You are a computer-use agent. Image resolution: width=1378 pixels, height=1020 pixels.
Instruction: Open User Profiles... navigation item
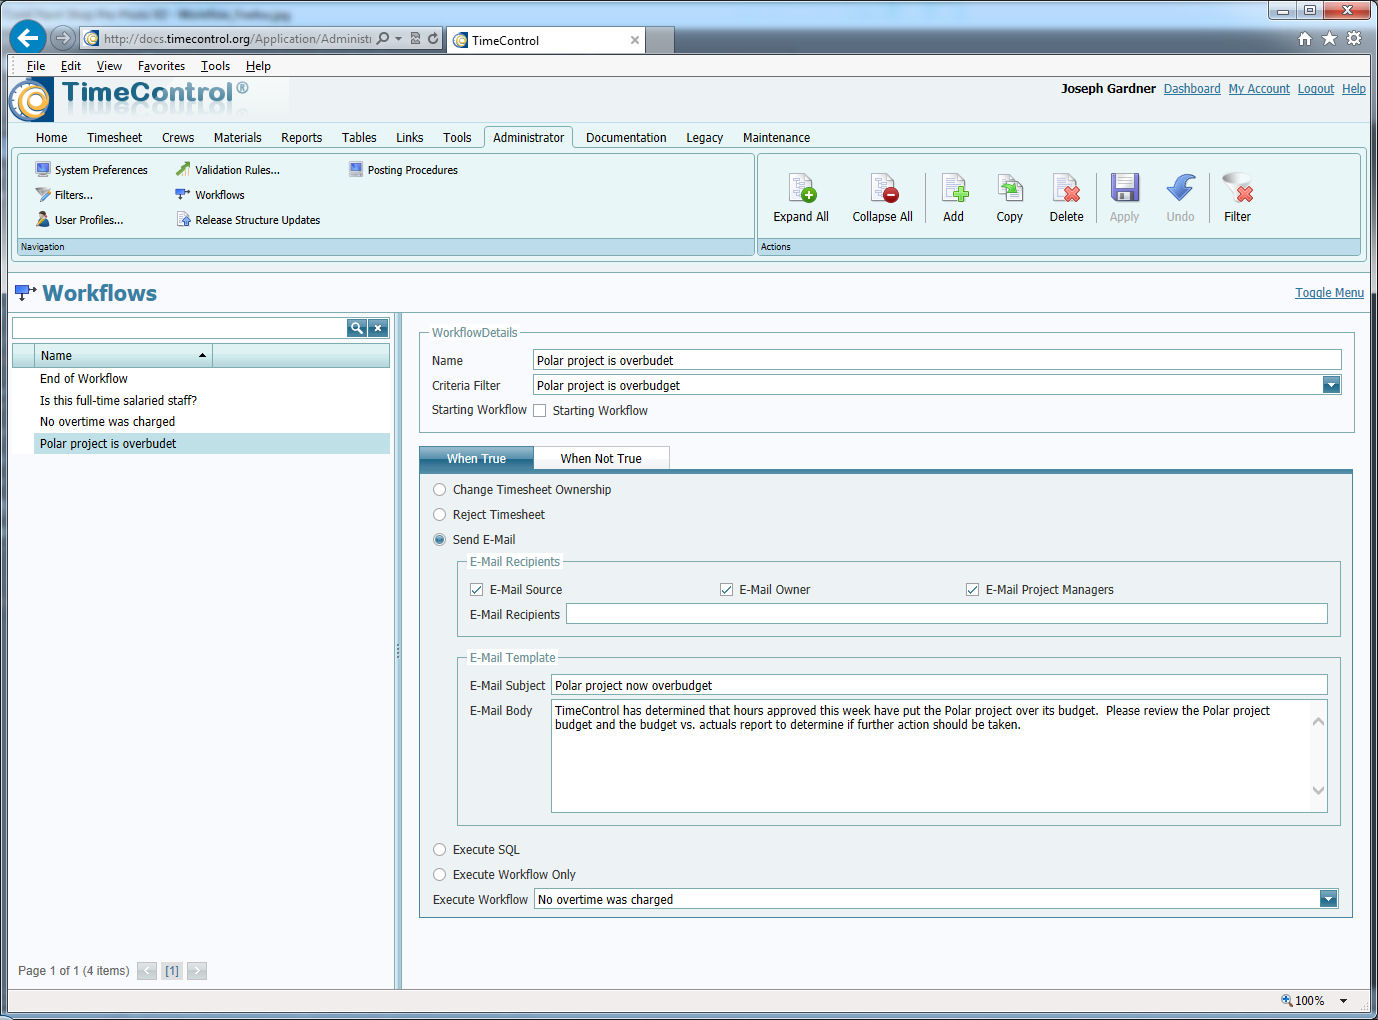(79, 220)
